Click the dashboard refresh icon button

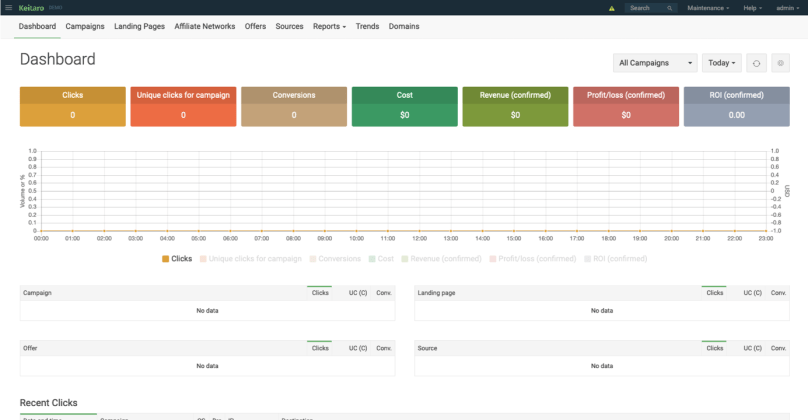point(756,63)
